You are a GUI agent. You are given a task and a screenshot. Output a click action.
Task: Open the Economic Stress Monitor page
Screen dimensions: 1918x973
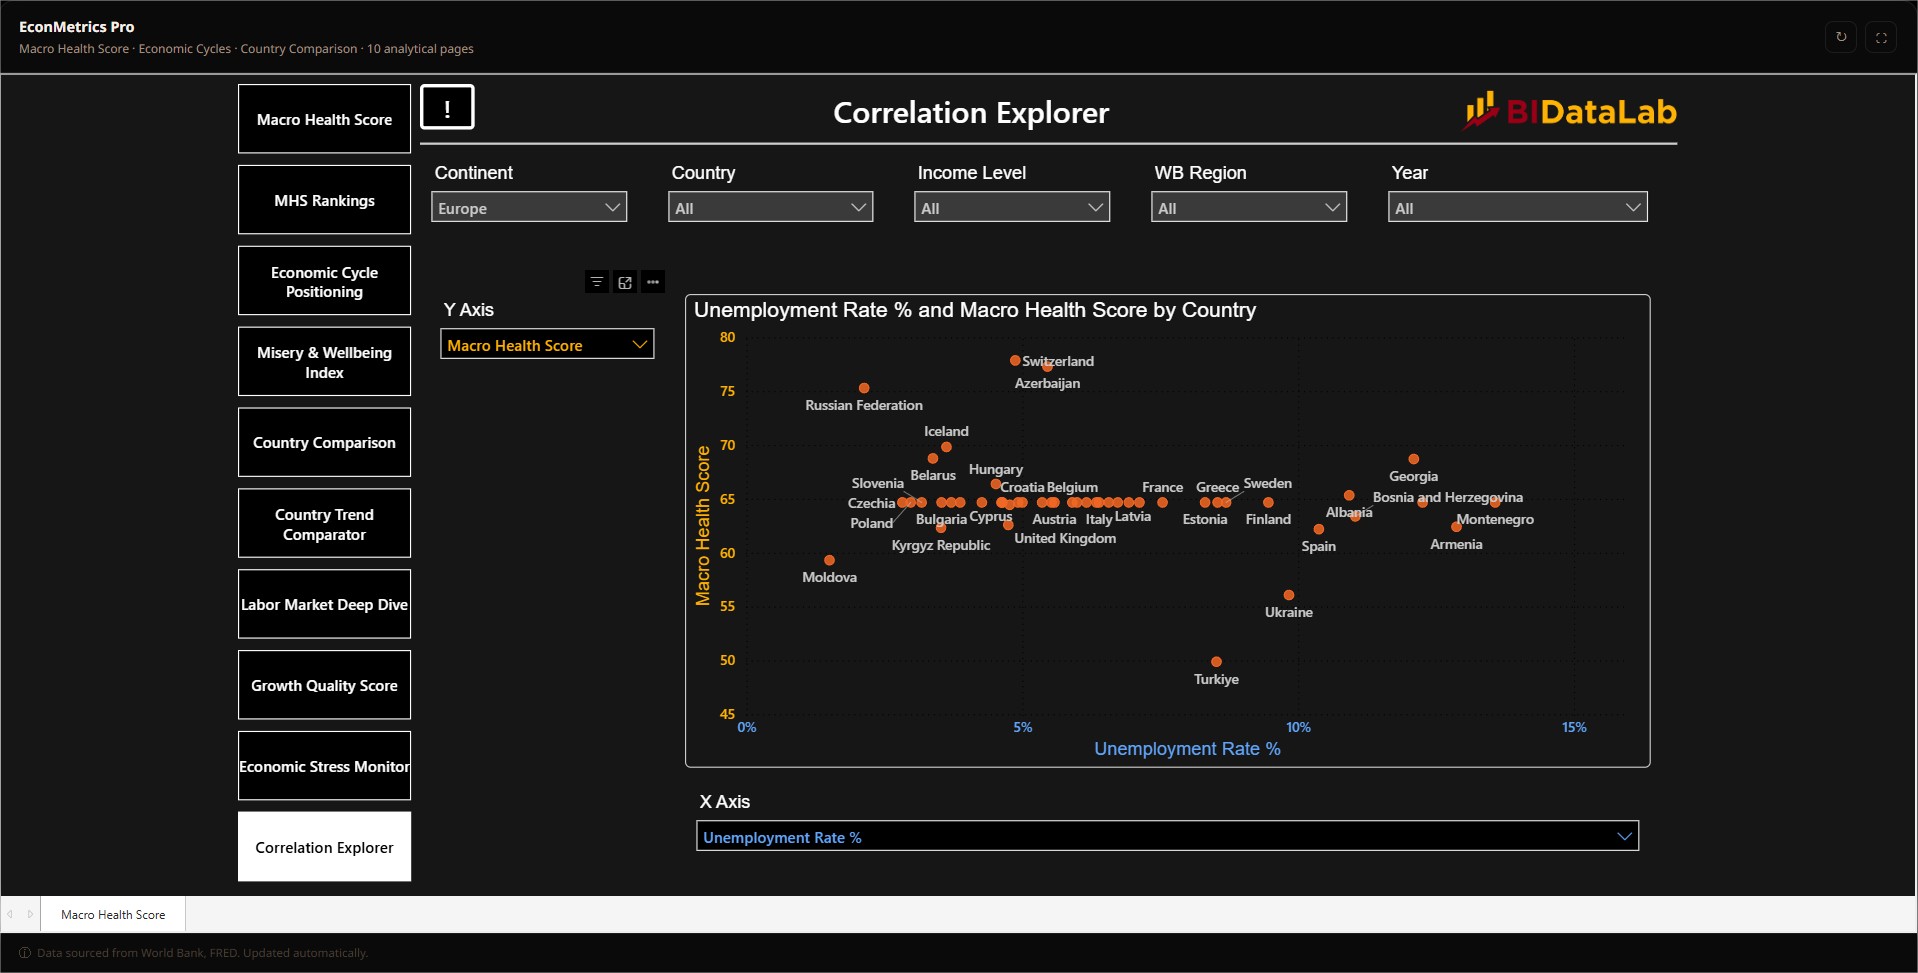324,766
